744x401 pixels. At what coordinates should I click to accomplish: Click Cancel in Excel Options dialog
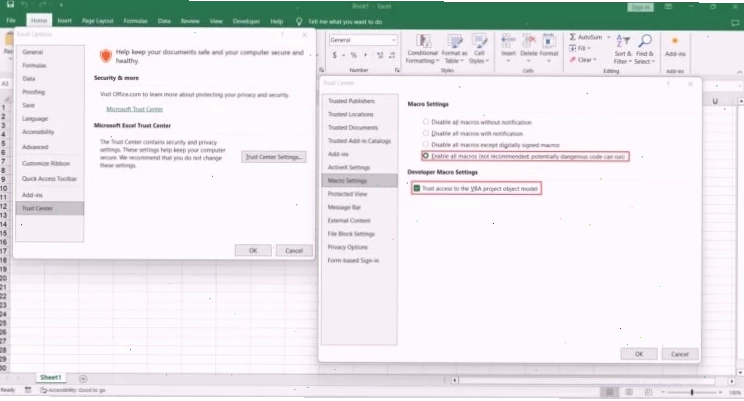point(294,251)
